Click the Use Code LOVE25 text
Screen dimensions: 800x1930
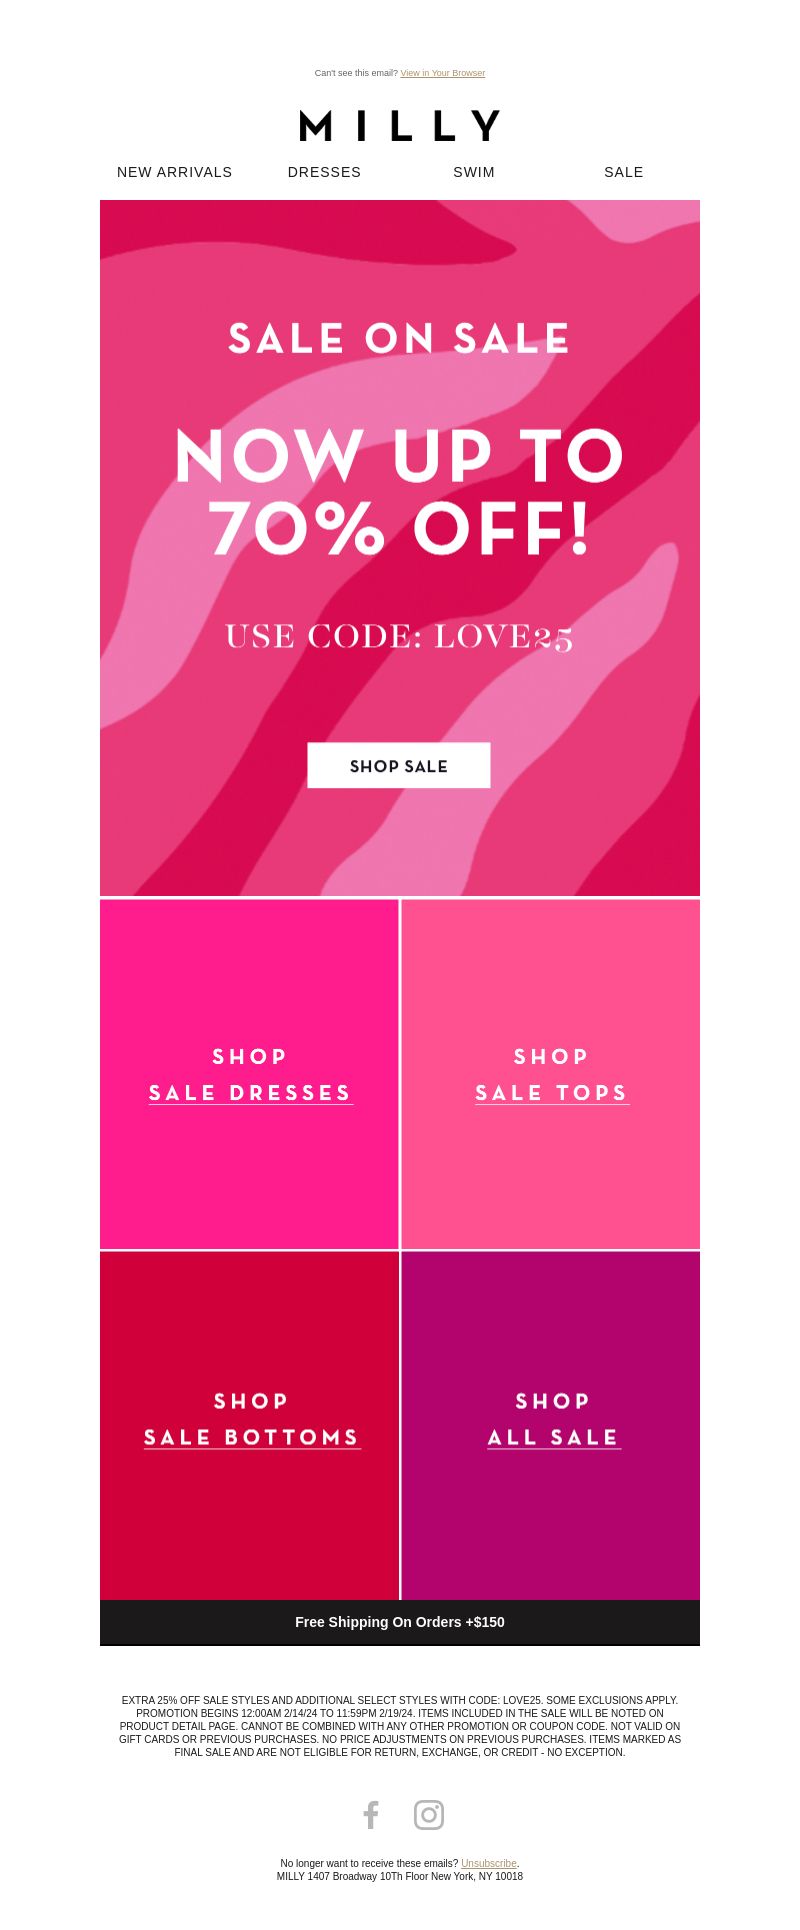click(x=399, y=637)
